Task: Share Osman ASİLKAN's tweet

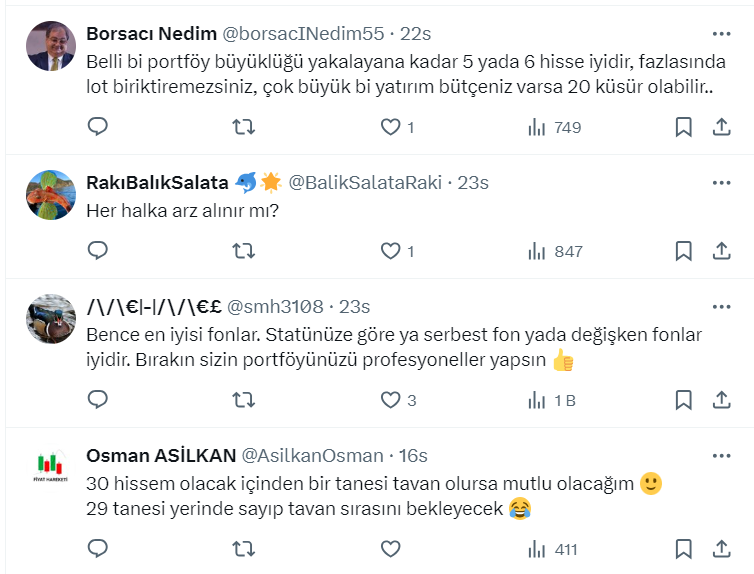Action: tap(721, 549)
